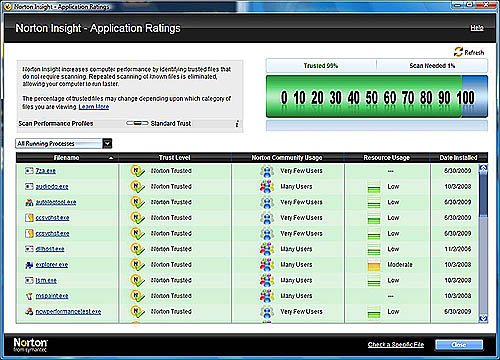
Task: Click the info icon beside Standard Trust
Action: pyautogui.click(x=237, y=124)
